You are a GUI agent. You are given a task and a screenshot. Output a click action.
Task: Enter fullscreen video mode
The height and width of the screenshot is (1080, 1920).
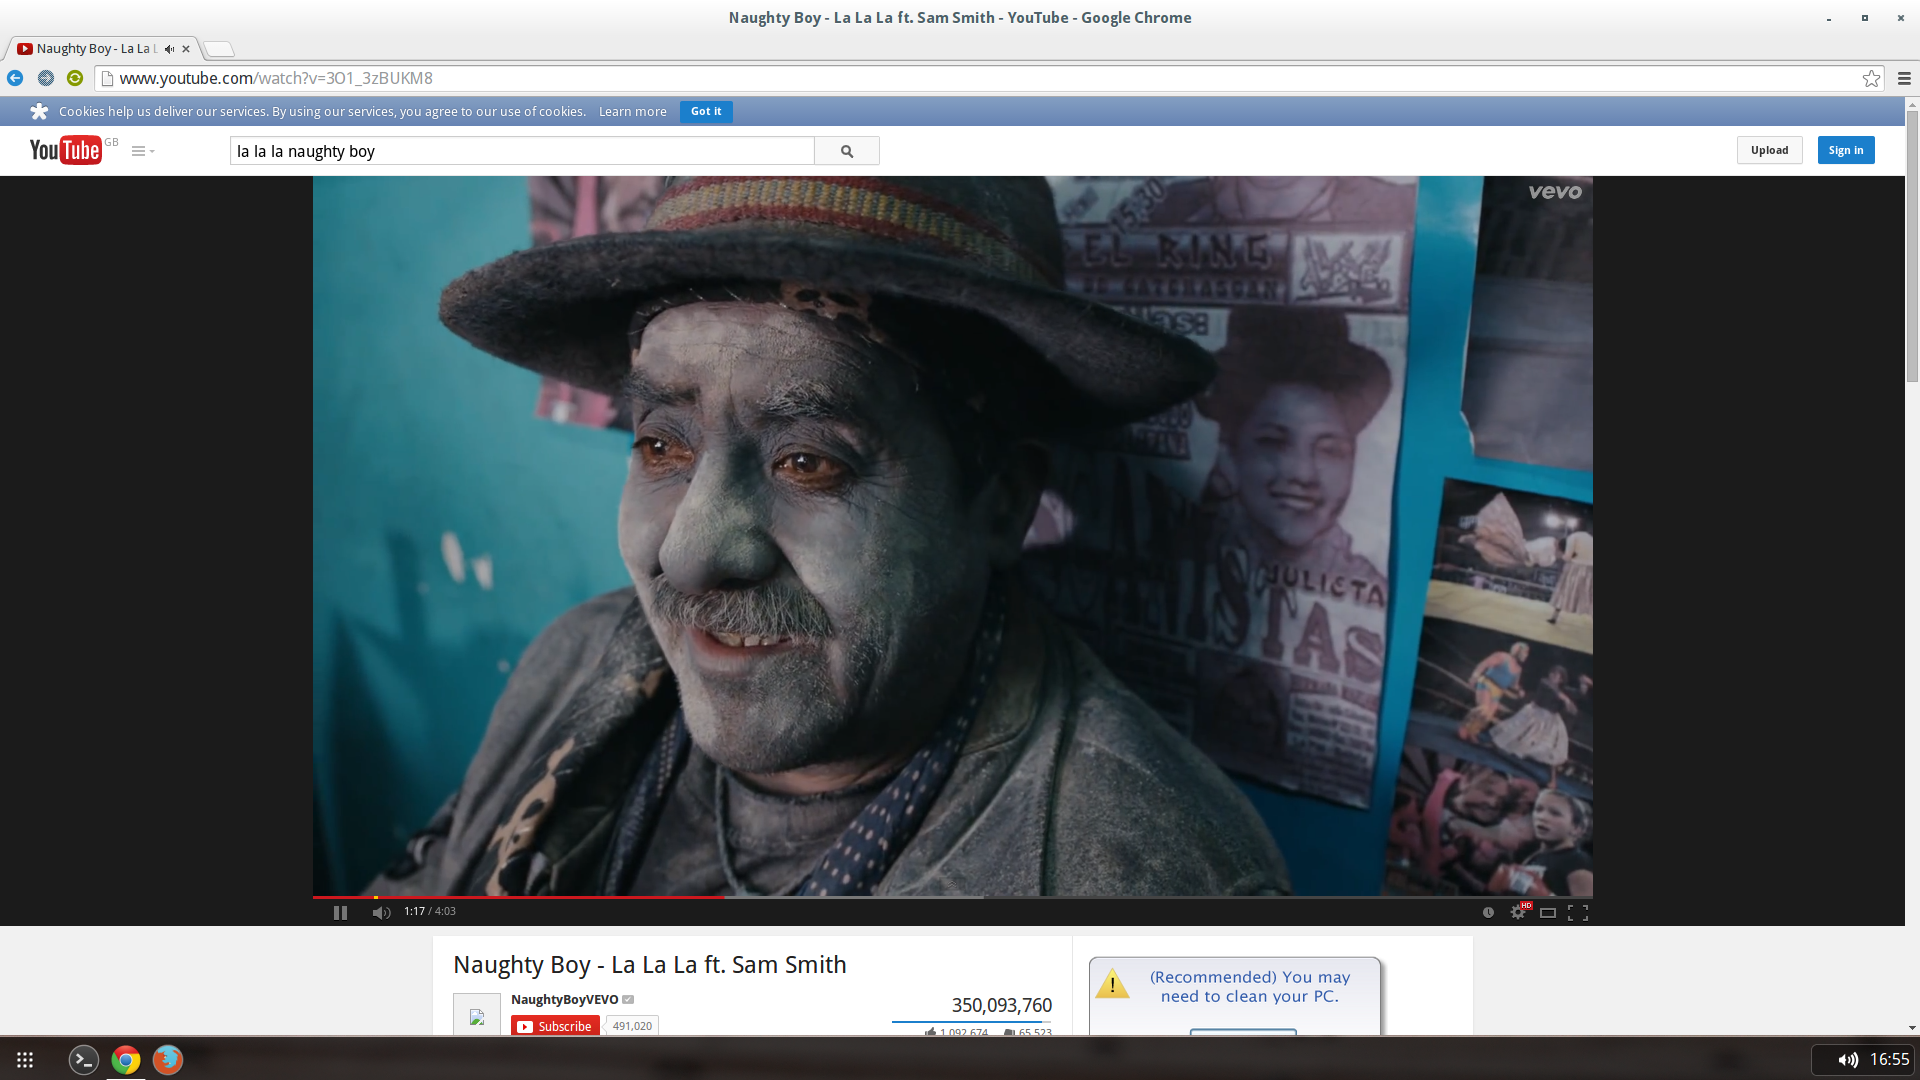point(1578,912)
